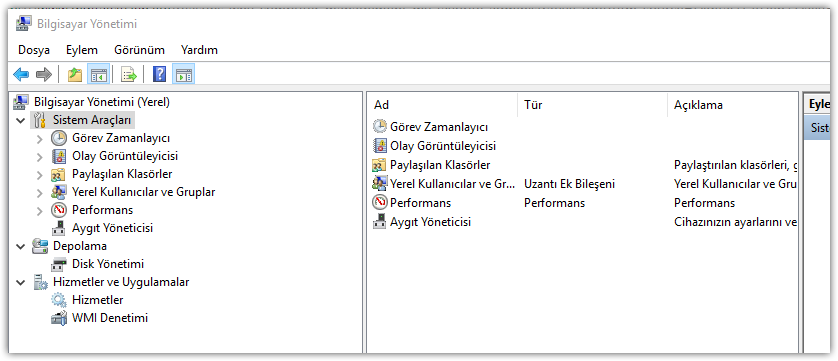Open the Görünüm menu
Screen dimensions: 838x361
(x=139, y=50)
